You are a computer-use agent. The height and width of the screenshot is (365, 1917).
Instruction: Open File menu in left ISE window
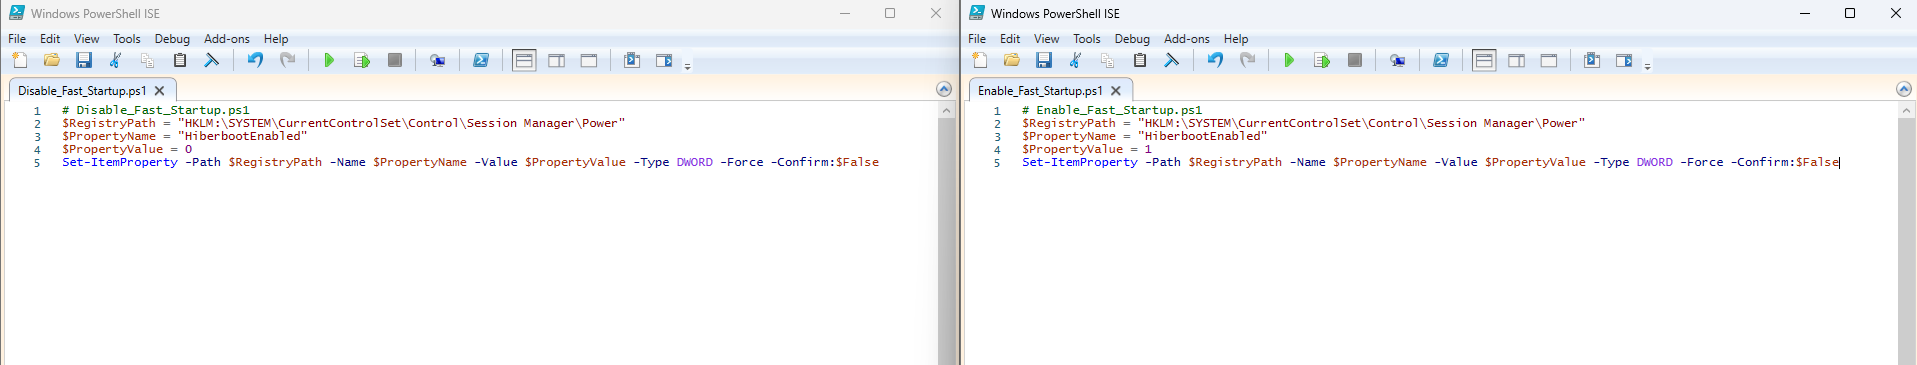17,39
